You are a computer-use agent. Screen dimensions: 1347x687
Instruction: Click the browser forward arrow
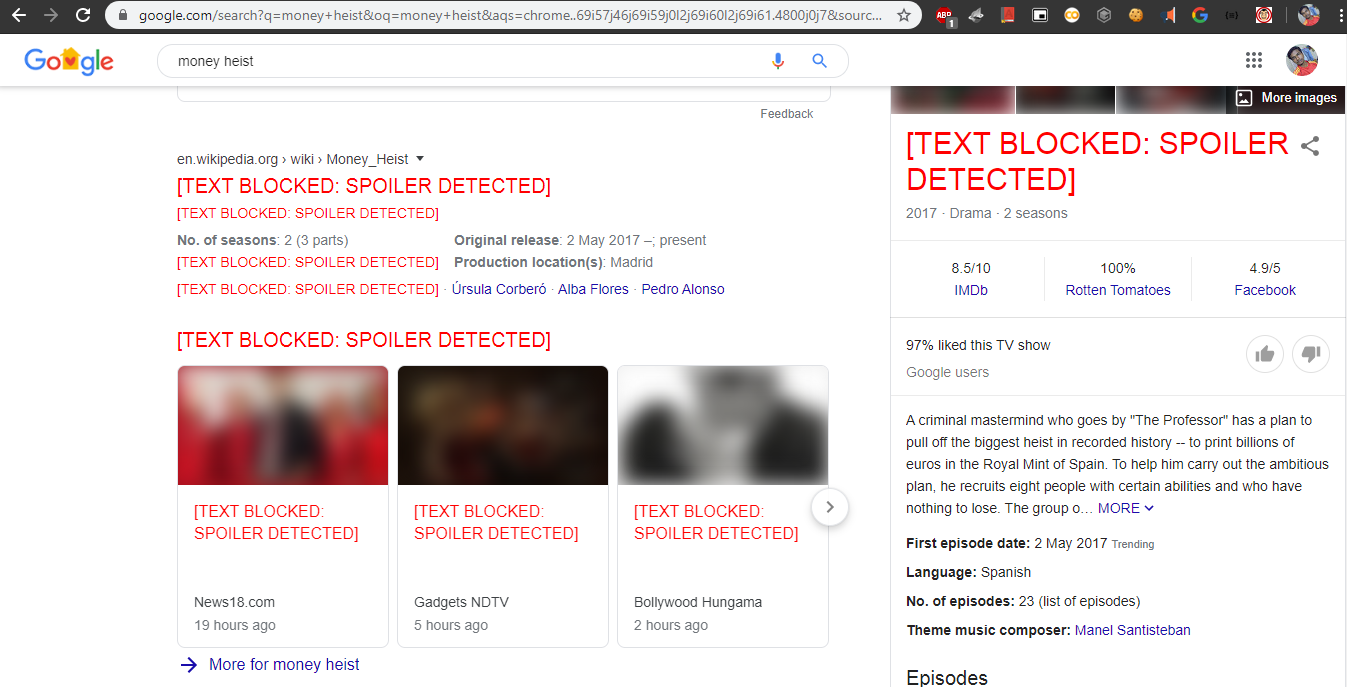coord(50,15)
